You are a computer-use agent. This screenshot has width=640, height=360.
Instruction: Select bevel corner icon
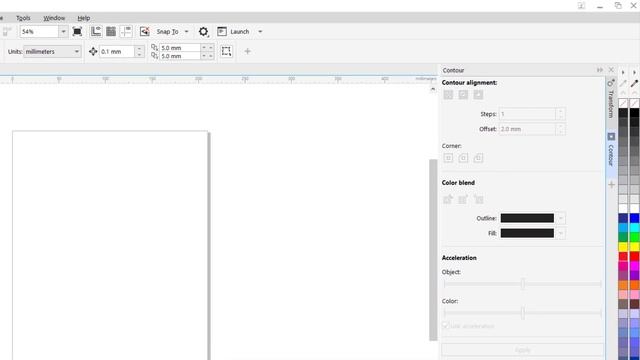tap(478, 158)
